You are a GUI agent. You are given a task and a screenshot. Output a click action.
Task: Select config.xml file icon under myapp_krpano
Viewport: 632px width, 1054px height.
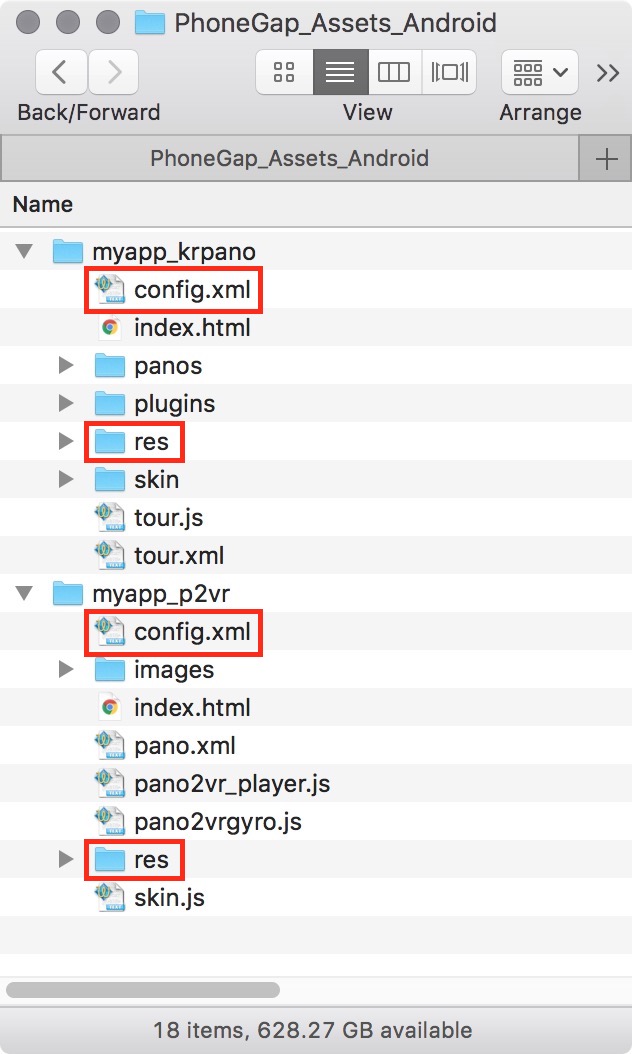[x=110, y=289]
